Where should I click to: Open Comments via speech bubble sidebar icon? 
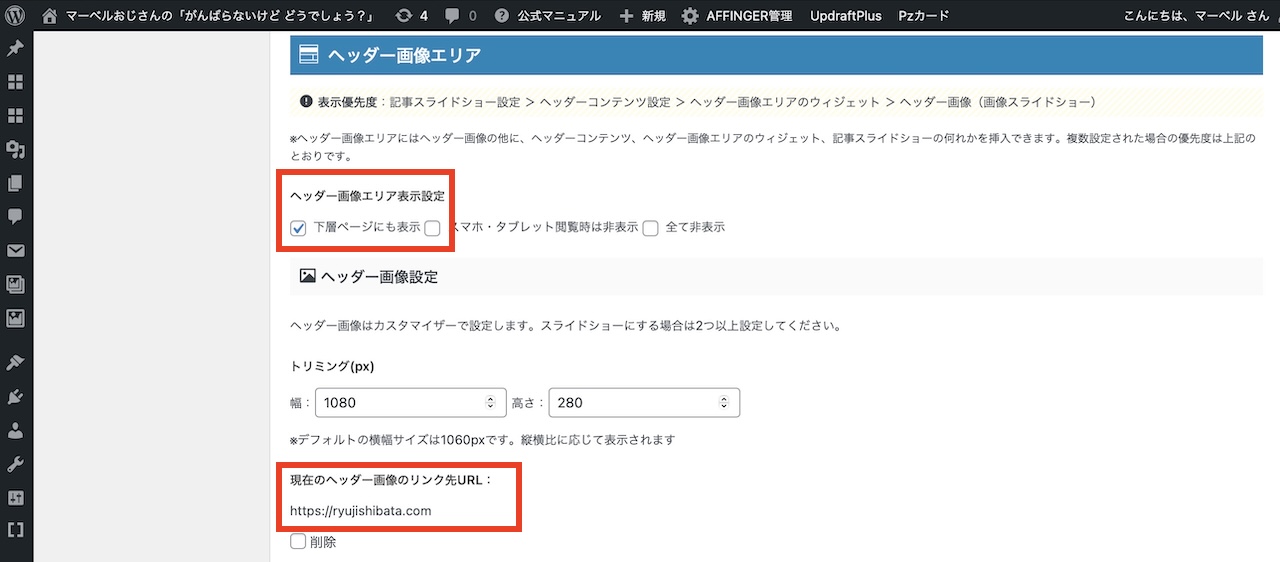(x=16, y=217)
